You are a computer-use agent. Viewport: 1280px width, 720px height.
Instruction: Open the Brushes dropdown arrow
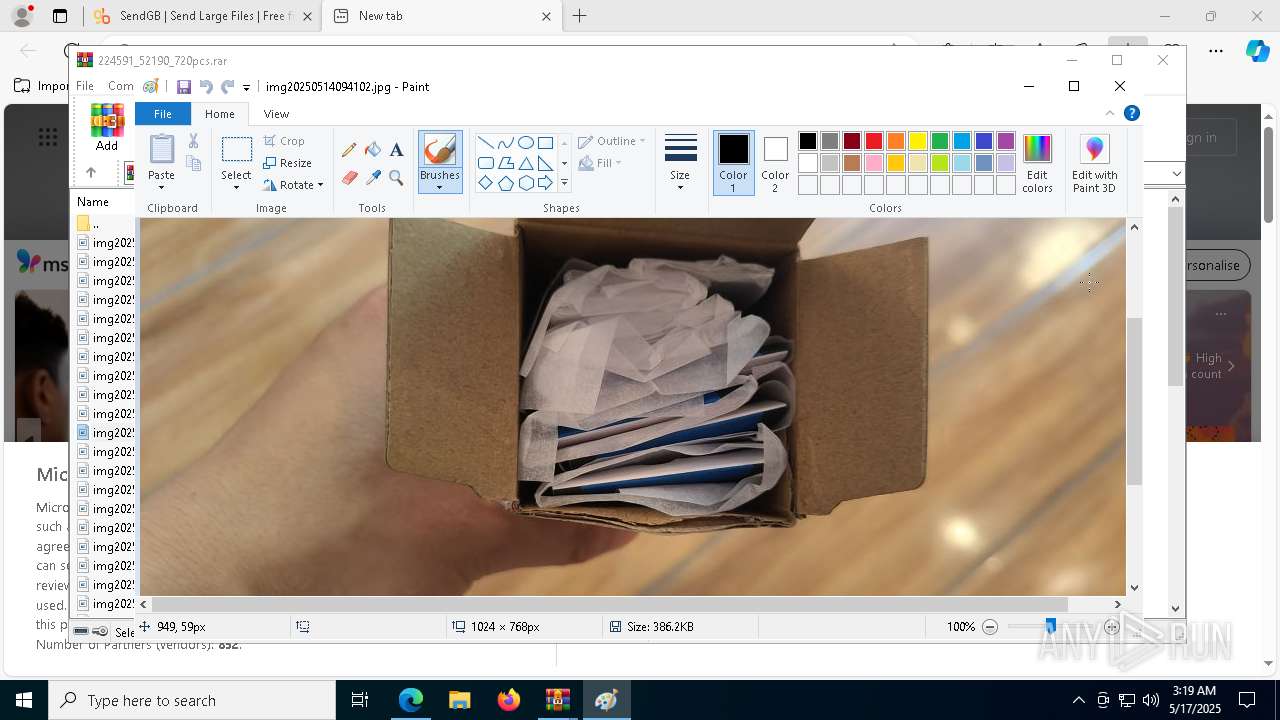click(440, 188)
